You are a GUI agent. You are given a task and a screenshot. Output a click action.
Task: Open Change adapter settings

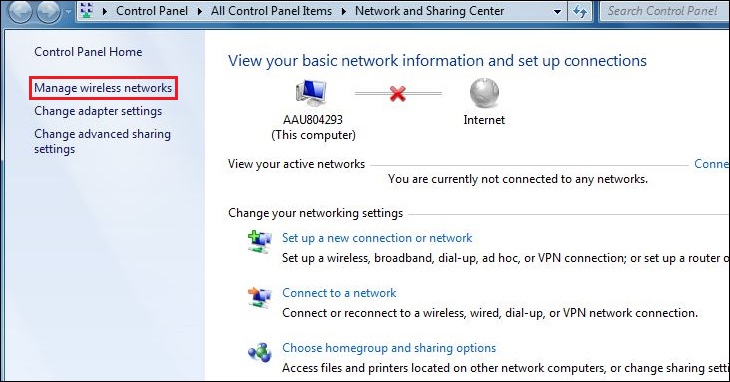click(98, 111)
